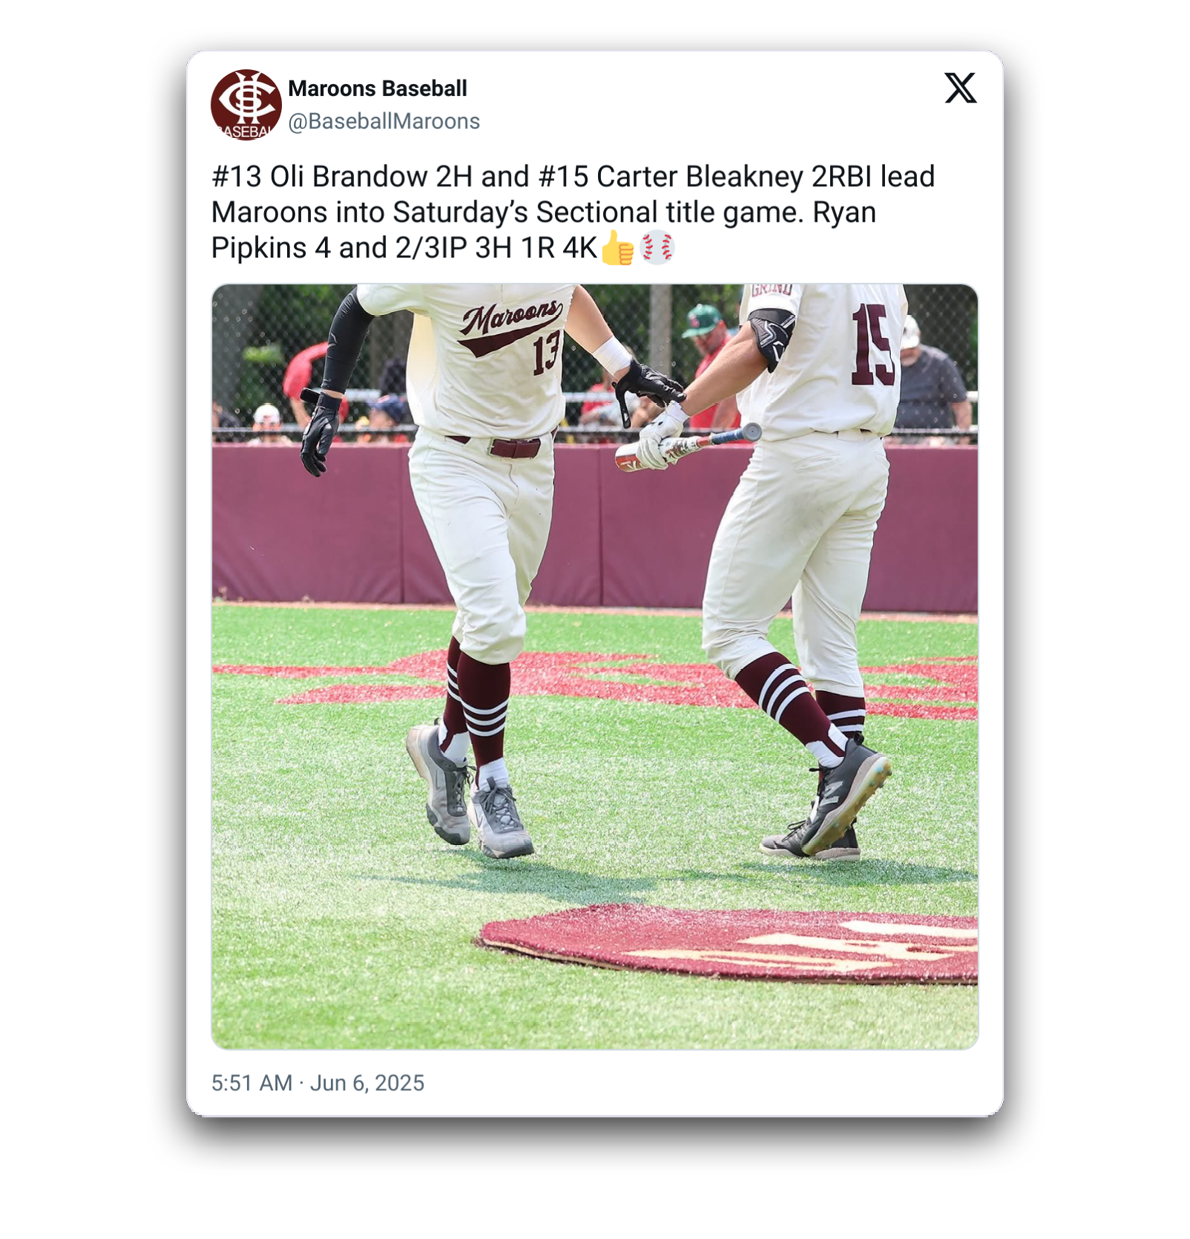Click the baseball emoji in tweet

(x=657, y=247)
